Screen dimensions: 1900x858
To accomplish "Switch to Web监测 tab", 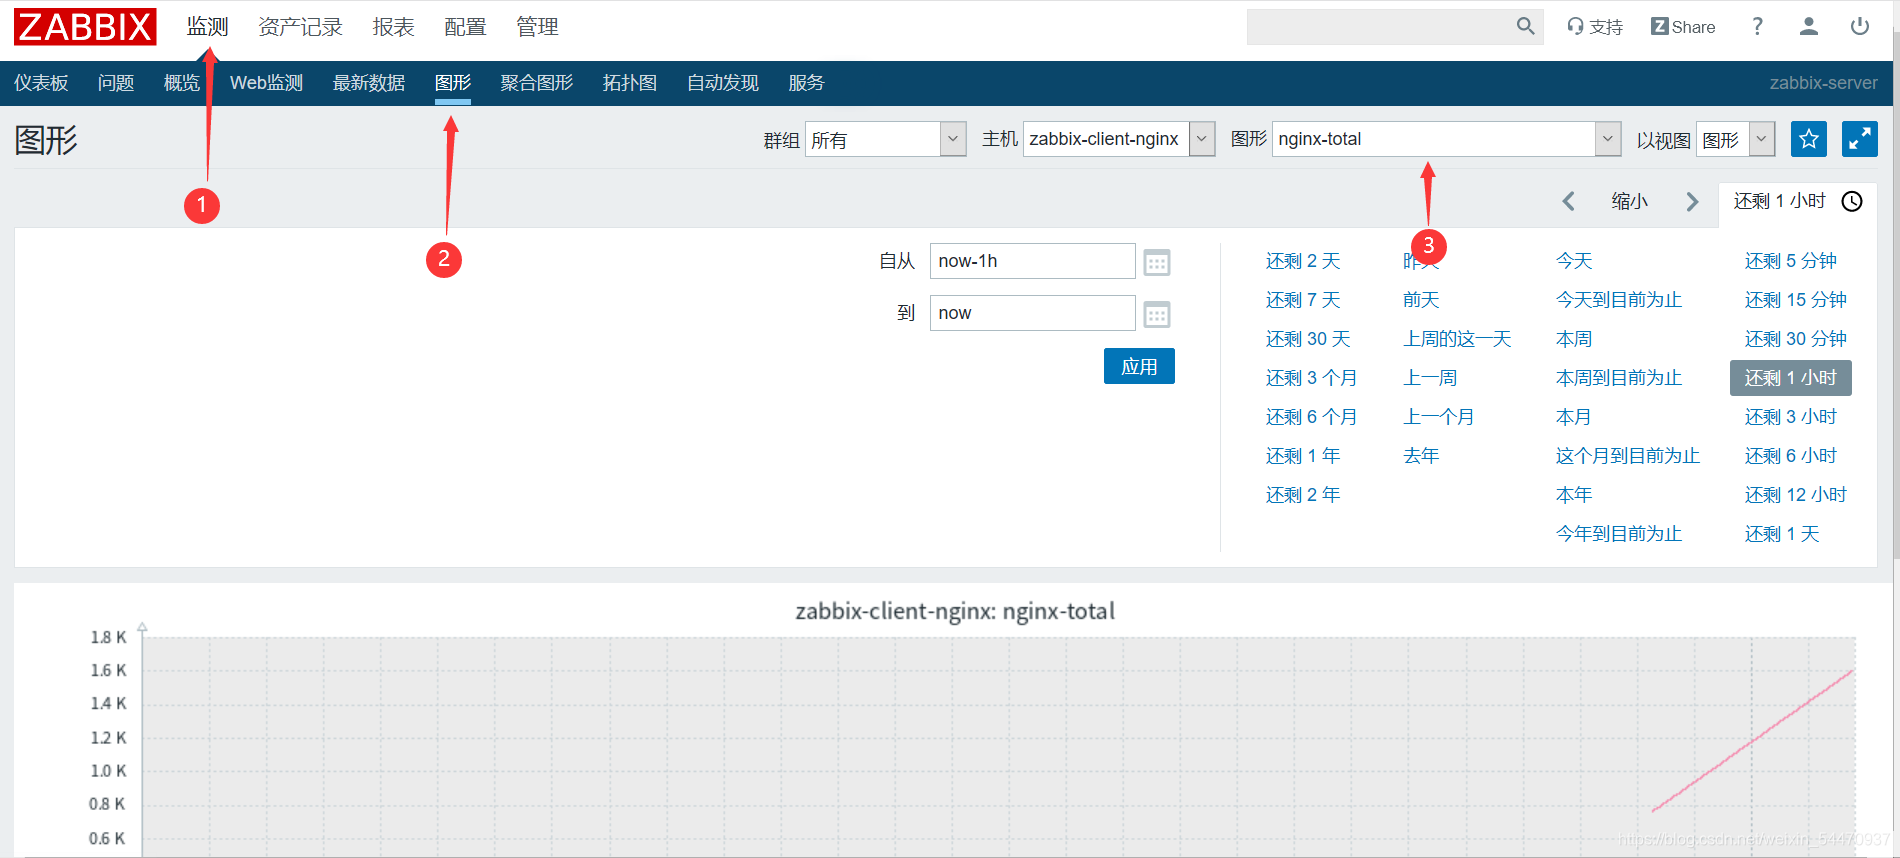I will click(x=266, y=83).
